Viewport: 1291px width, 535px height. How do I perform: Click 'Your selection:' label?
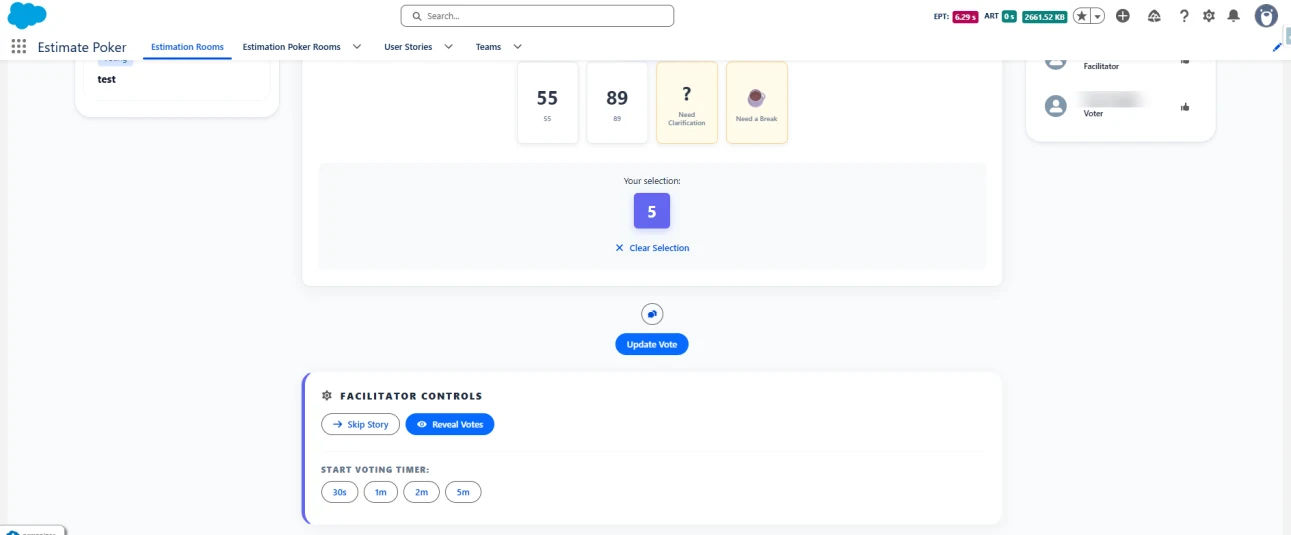pos(652,181)
